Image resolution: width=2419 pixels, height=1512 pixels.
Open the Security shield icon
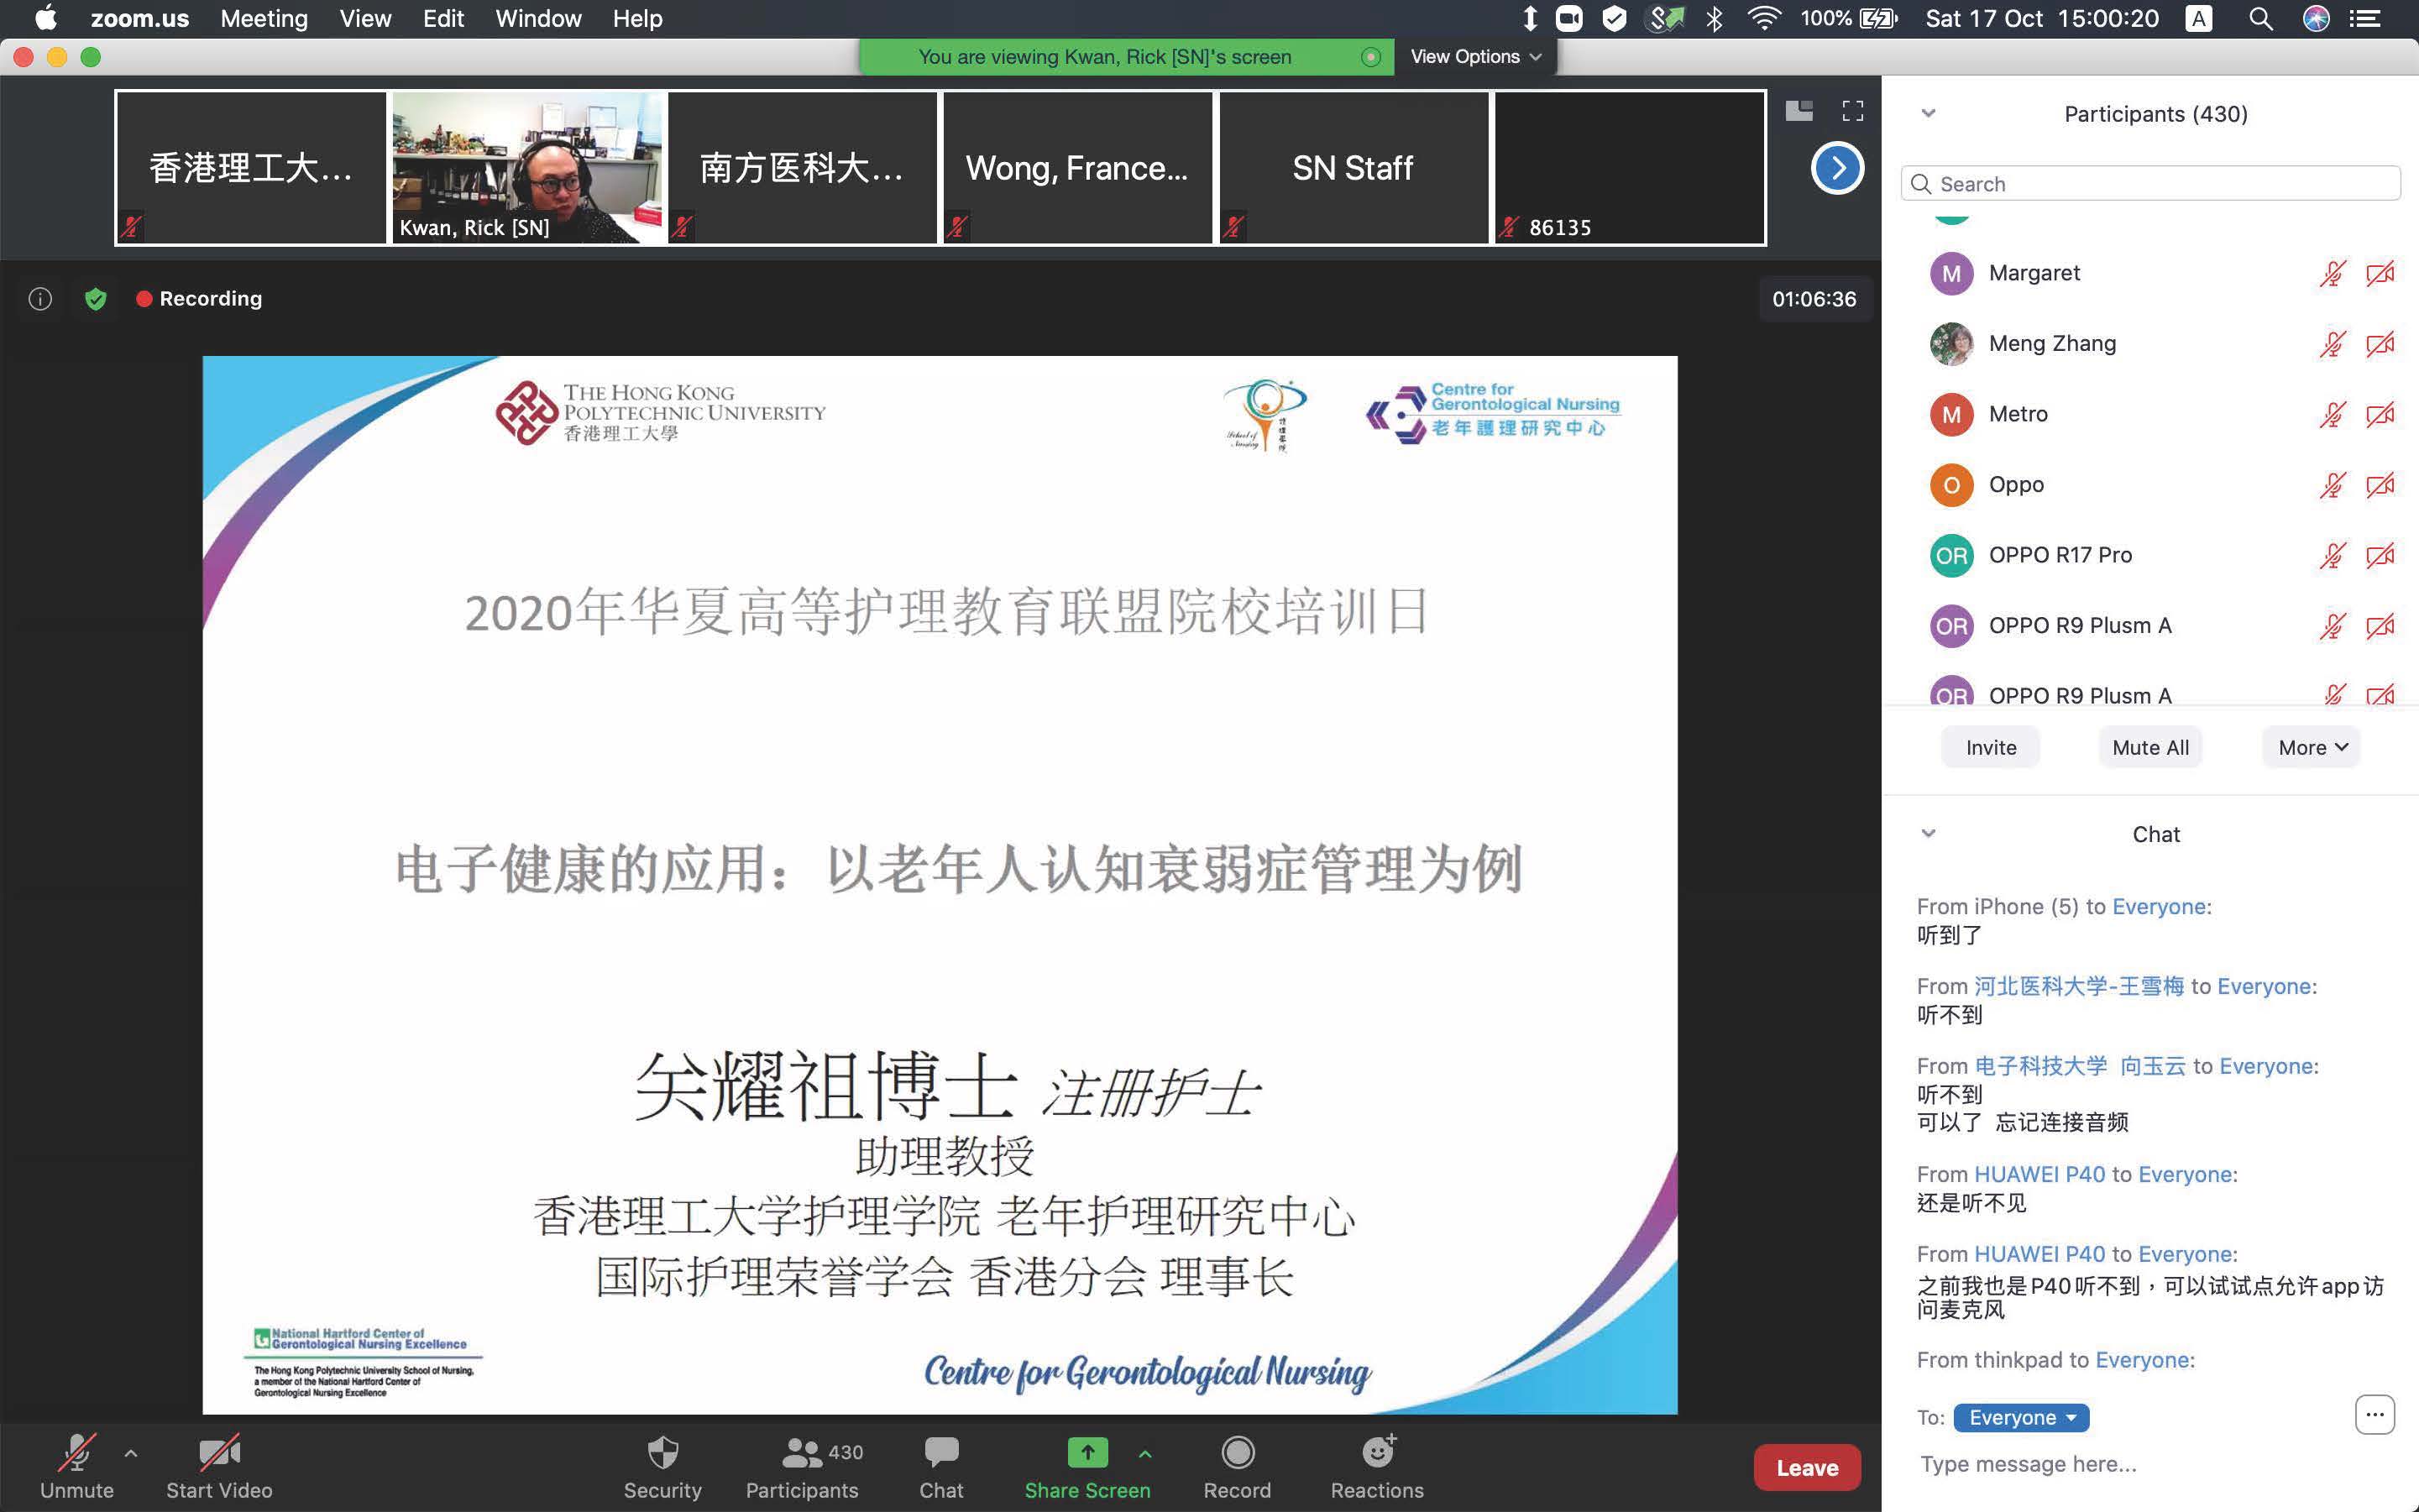662,1453
